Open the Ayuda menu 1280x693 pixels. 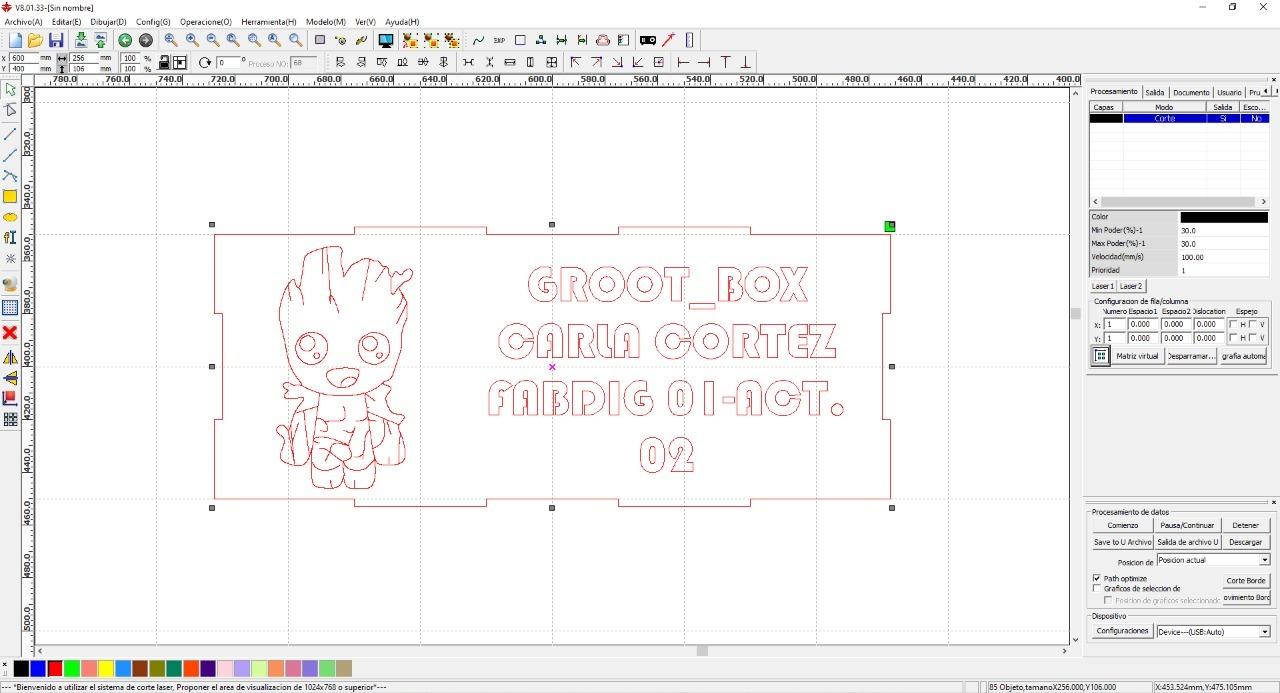(402, 21)
